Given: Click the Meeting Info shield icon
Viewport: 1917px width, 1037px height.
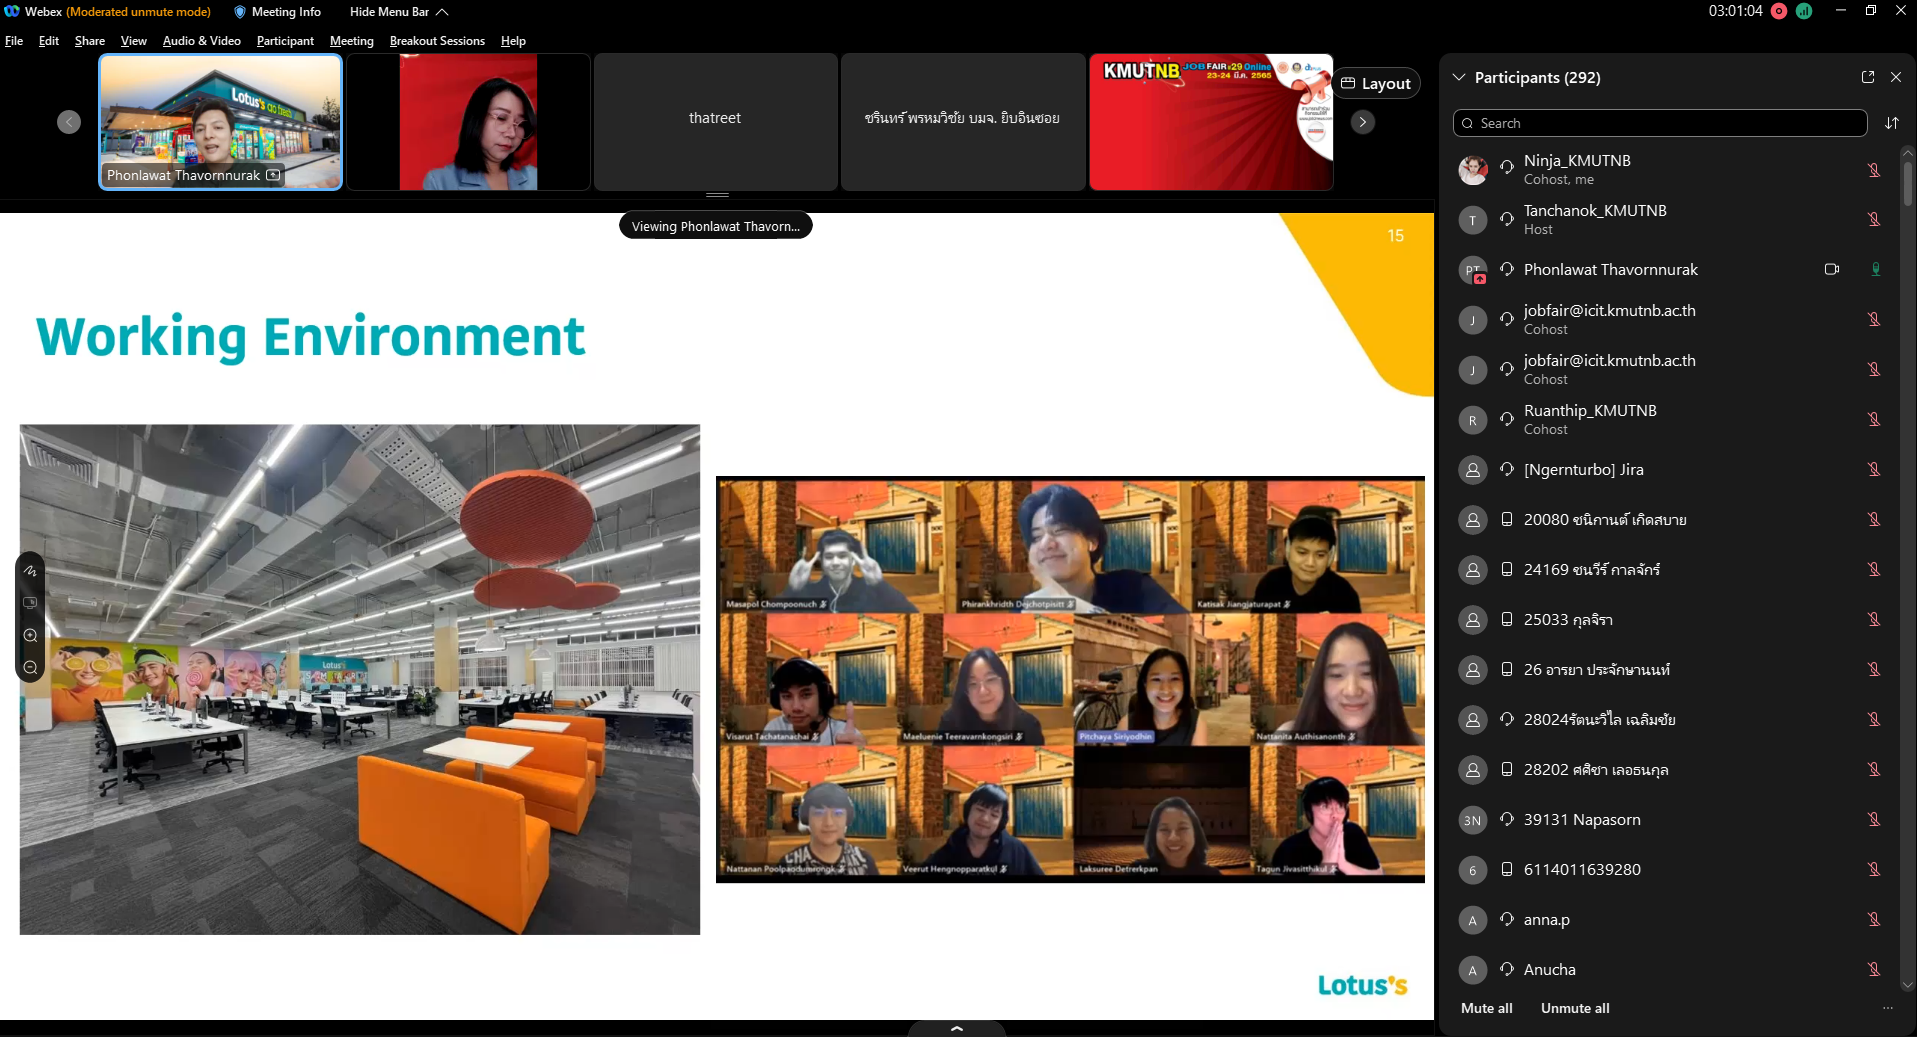Looking at the screenshot, I should point(240,12).
